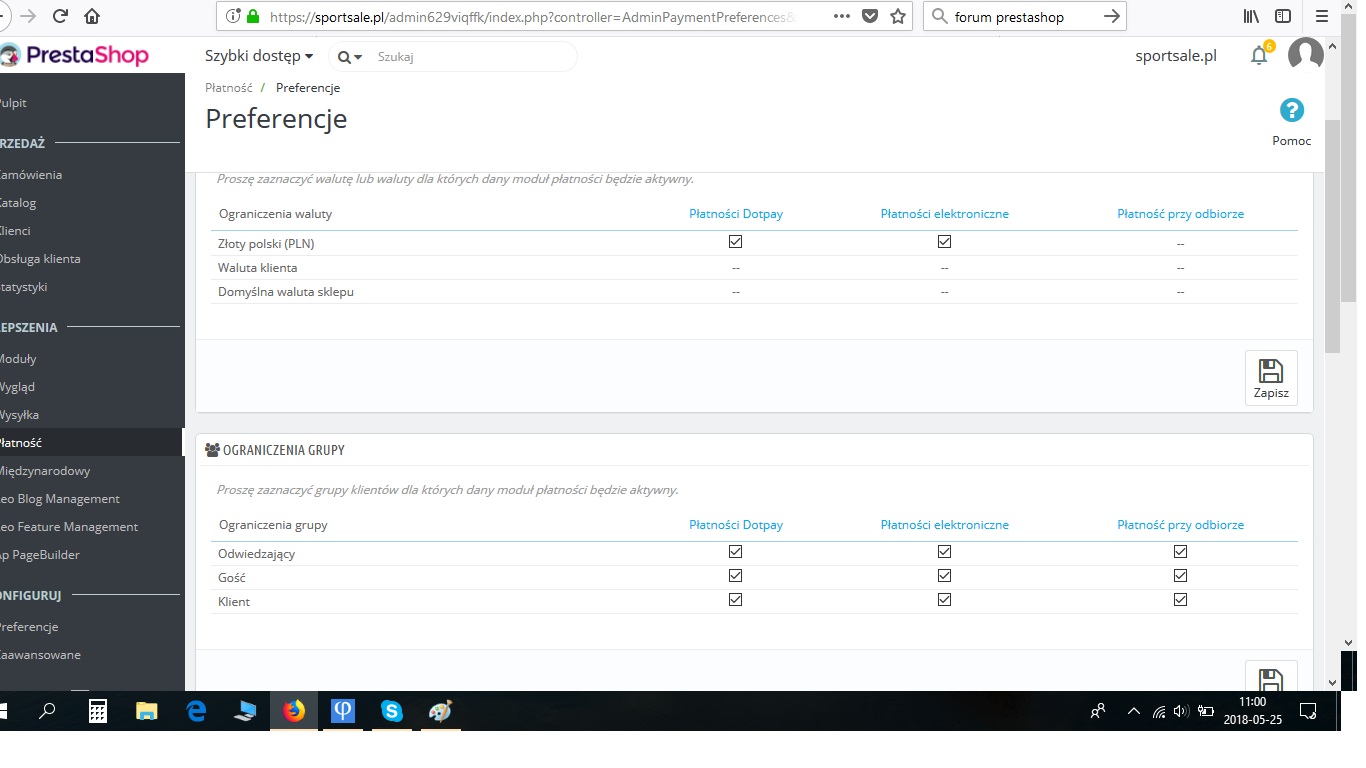1366x768 pixels.
Task: Open Obsługa klienta in the sidebar
Action: pos(40,259)
